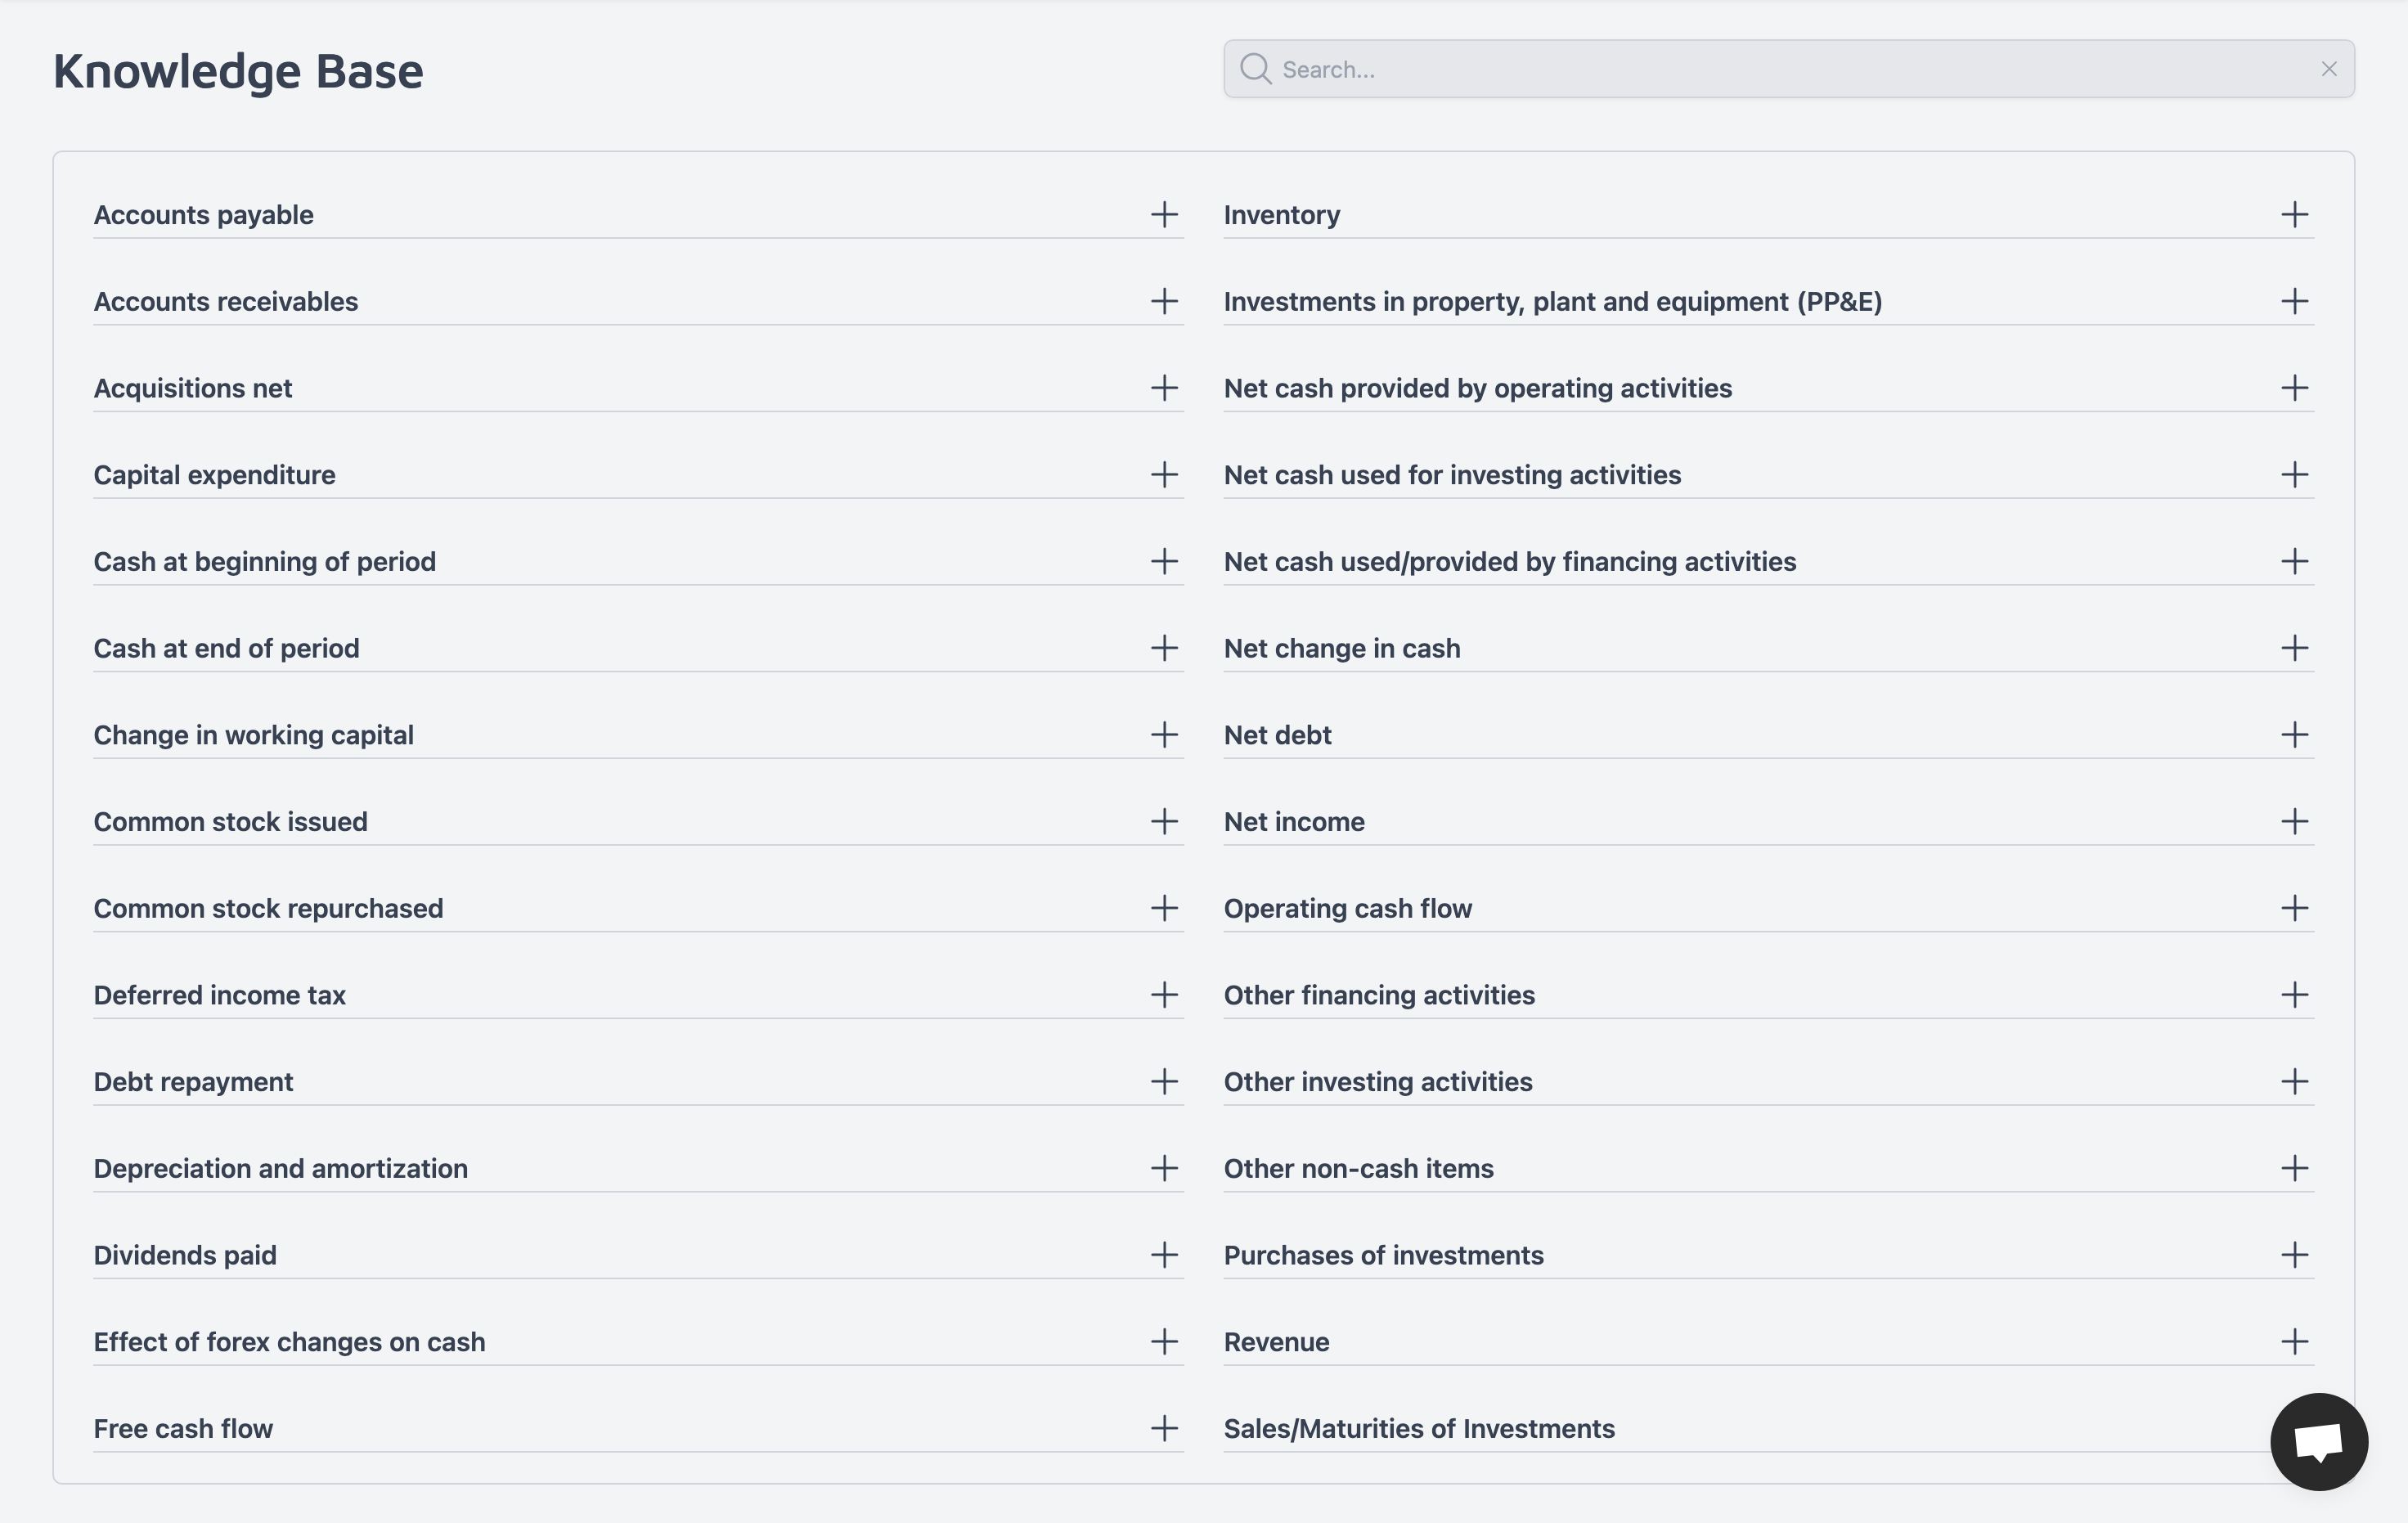Select the Deferred income tax text
The height and width of the screenshot is (1523, 2408).
[x=219, y=995]
